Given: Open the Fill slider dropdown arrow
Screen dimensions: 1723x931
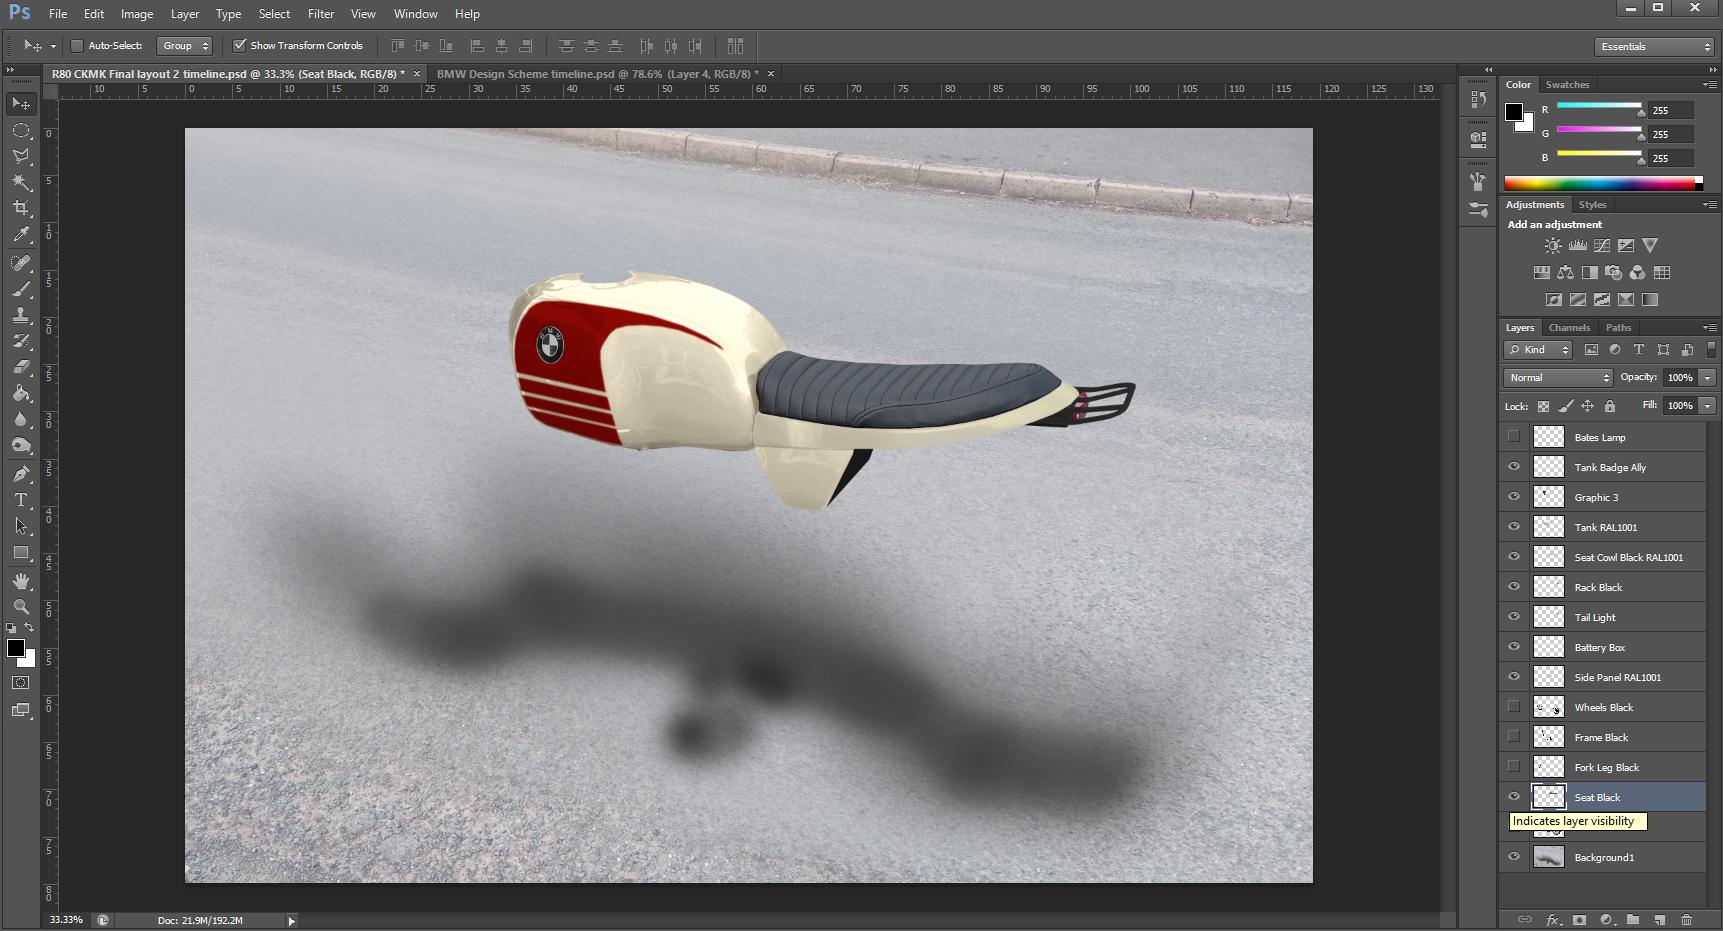Looking at the screenshot, I should pyautogui.click(x=1708, y=406).
